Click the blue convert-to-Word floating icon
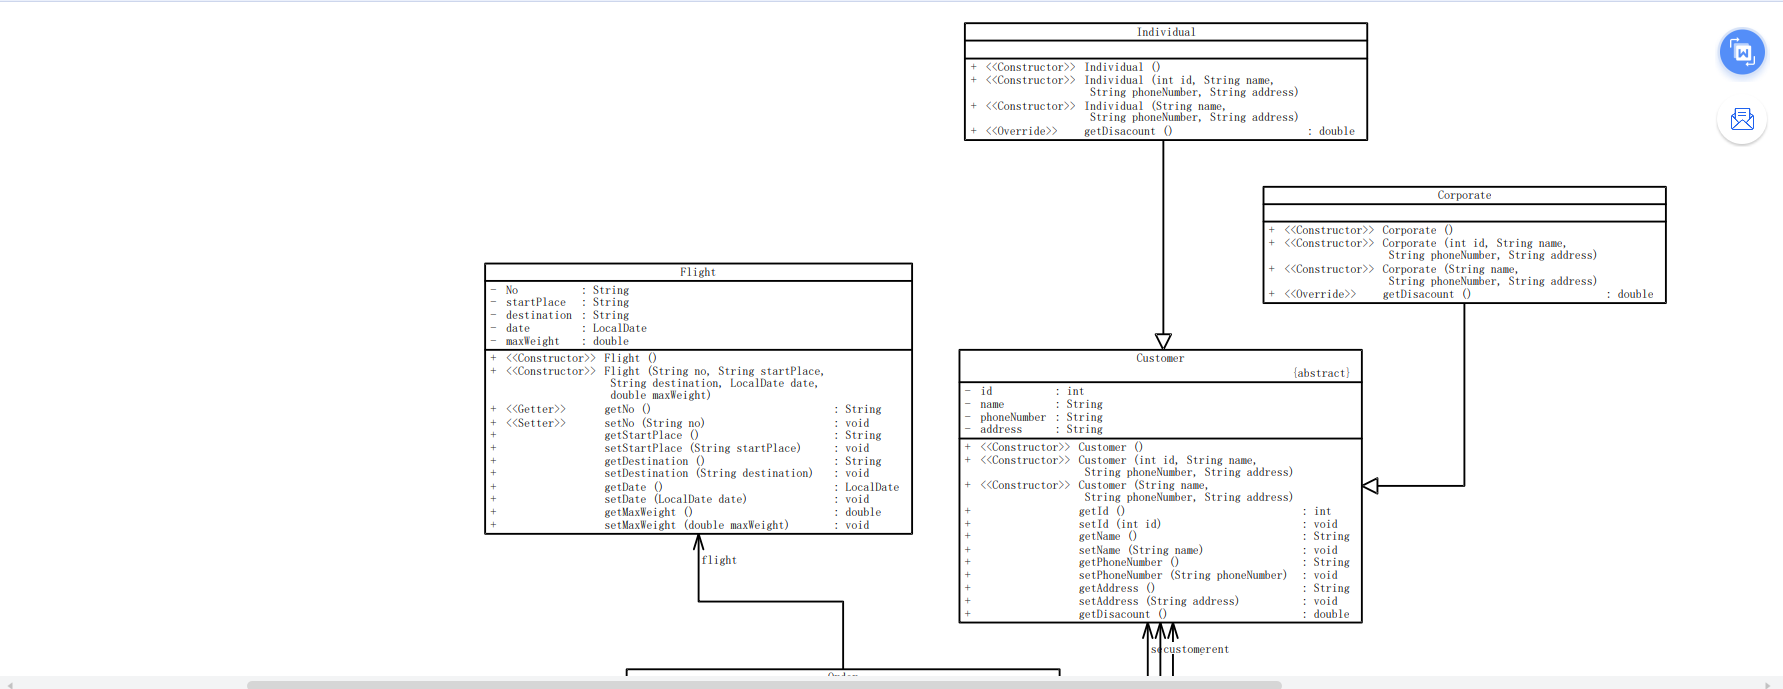 tap(1742, 52)
